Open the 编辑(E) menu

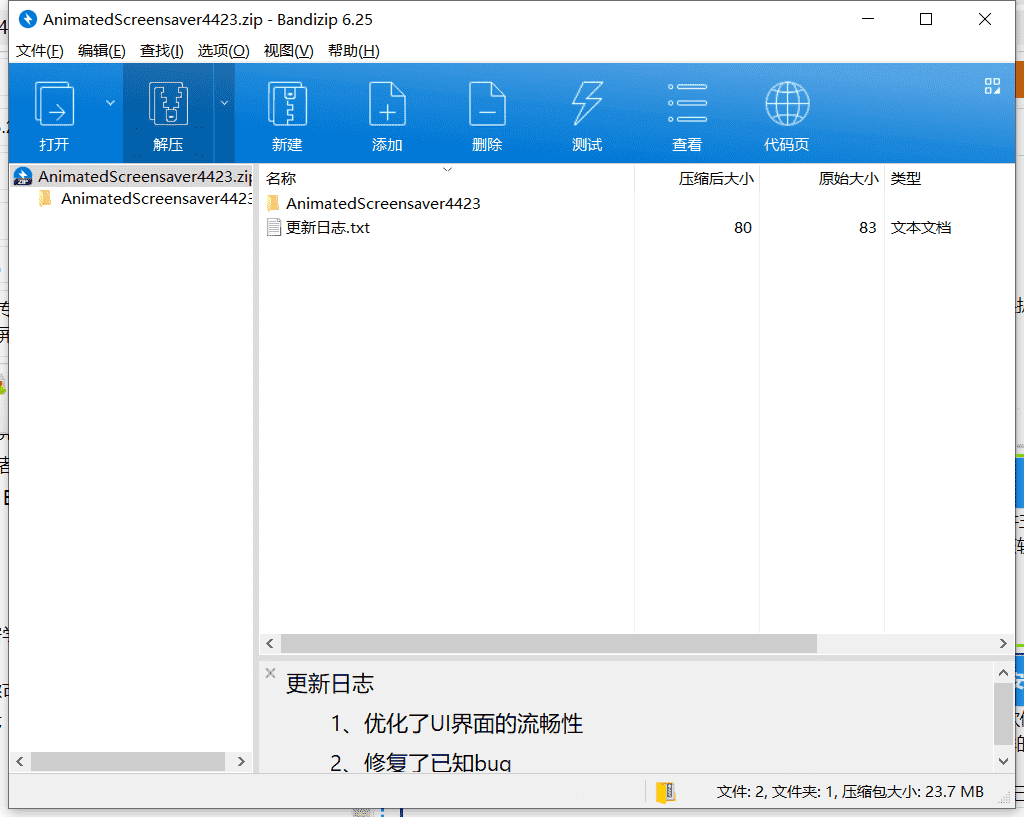point(101,51)
